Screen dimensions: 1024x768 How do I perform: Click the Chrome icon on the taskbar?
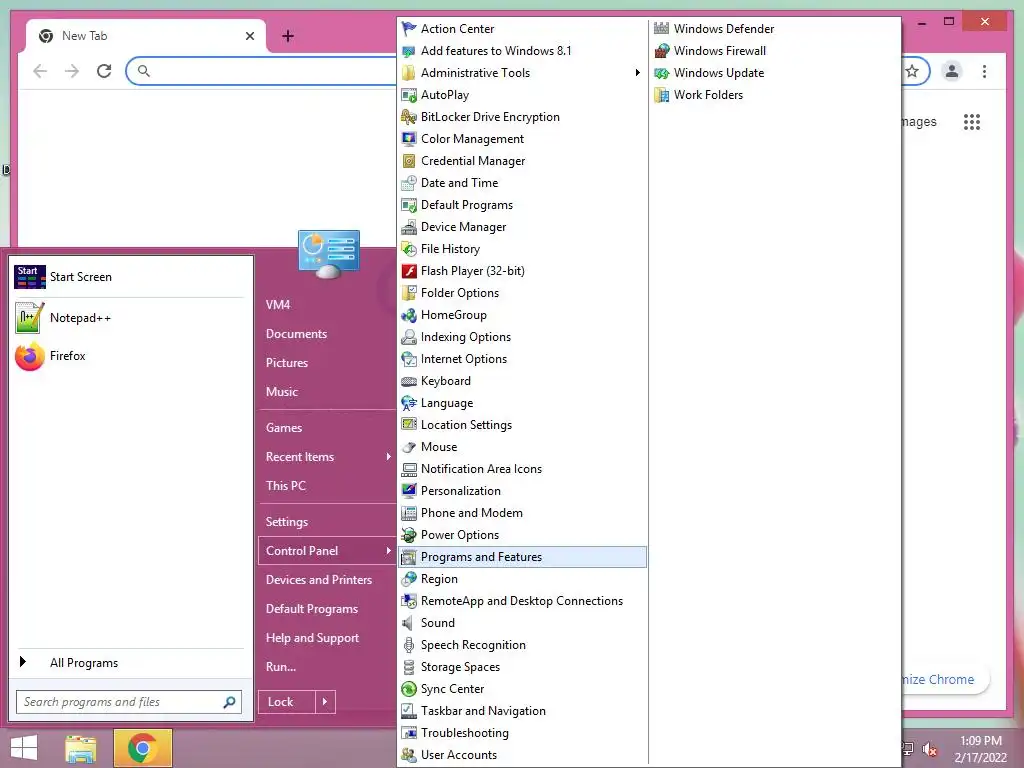(142, 748)
